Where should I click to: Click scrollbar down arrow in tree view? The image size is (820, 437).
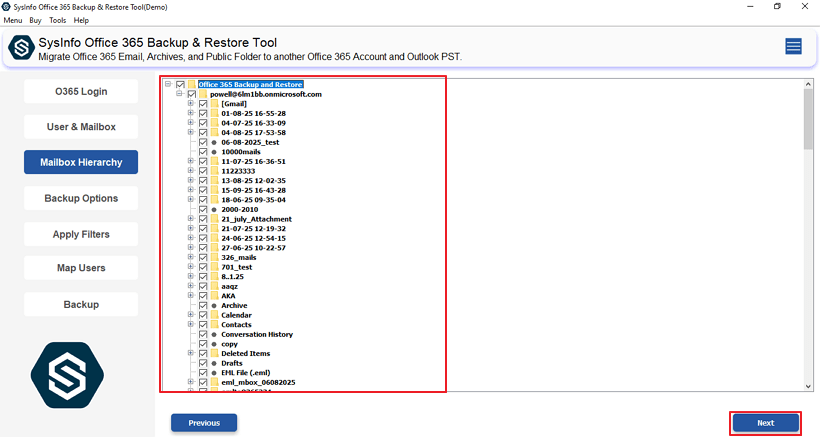coord(808,386)
